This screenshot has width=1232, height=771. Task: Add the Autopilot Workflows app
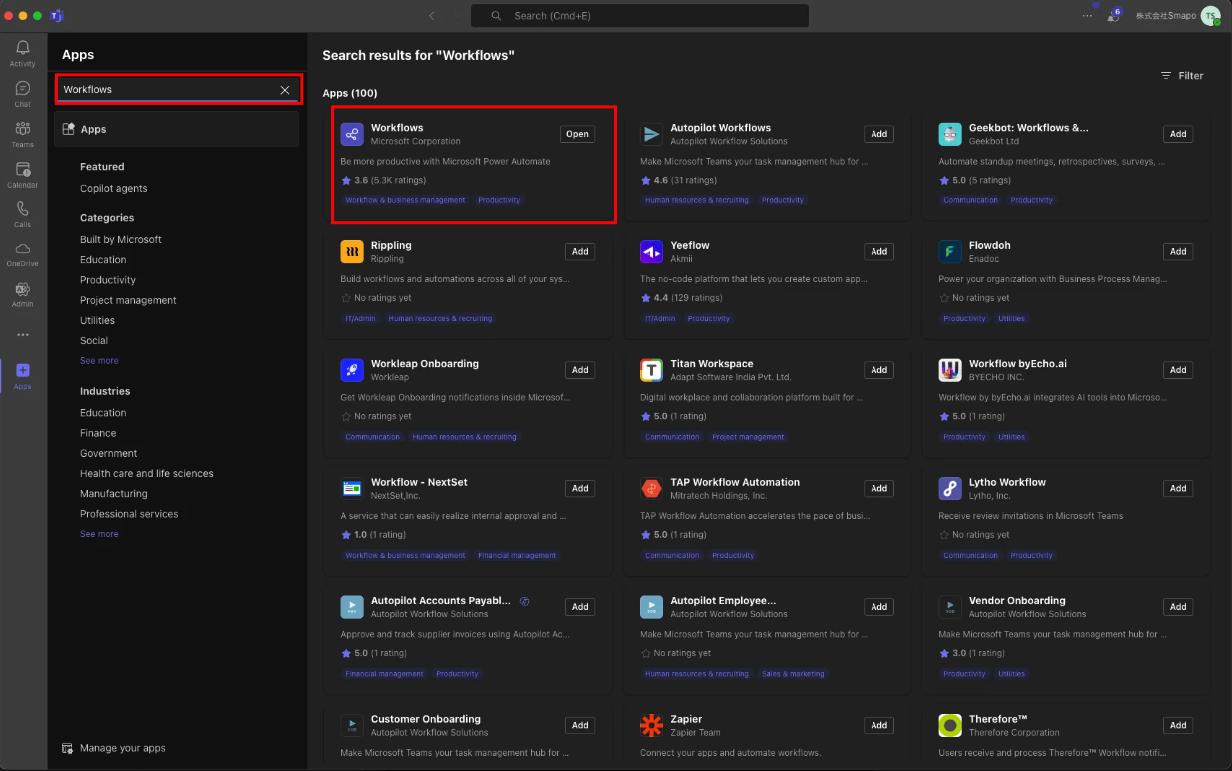(x=879, y=134)
